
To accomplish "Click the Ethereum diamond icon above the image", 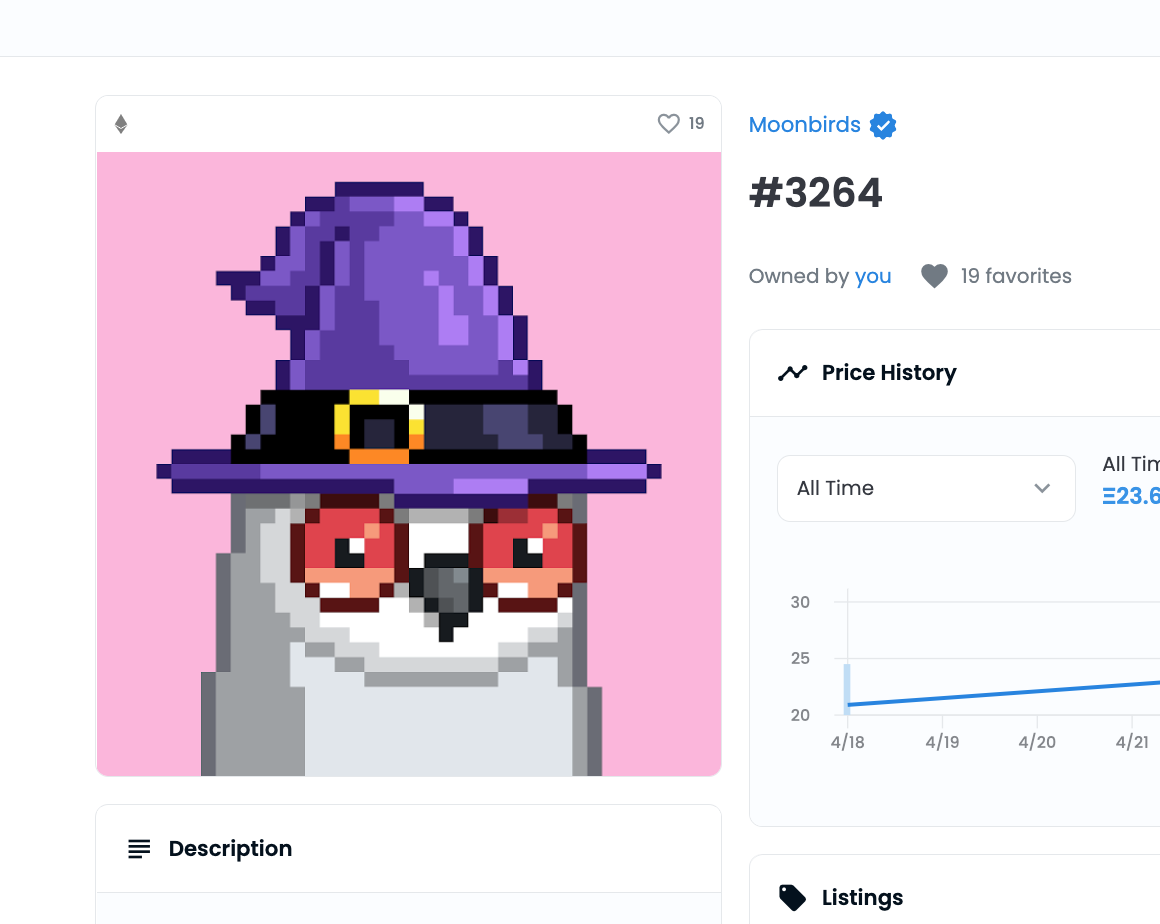I will point(121,124).
